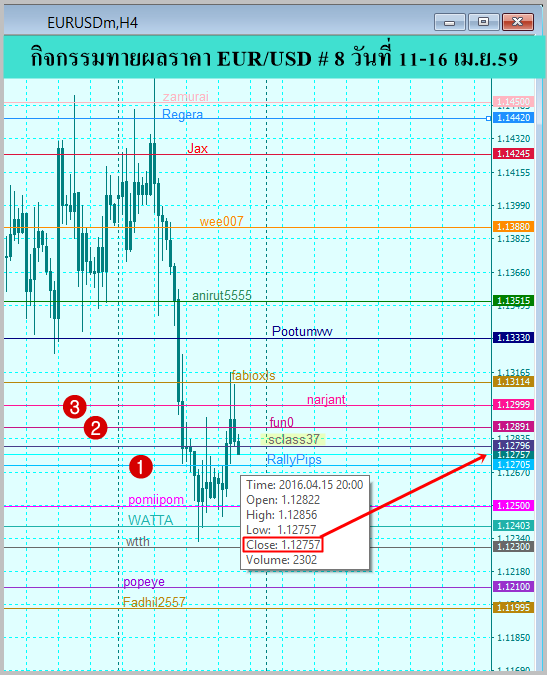
Task: Click the tooltip Low: 1.12757 line
Action: pyautogui.click(x=281, y=529)
